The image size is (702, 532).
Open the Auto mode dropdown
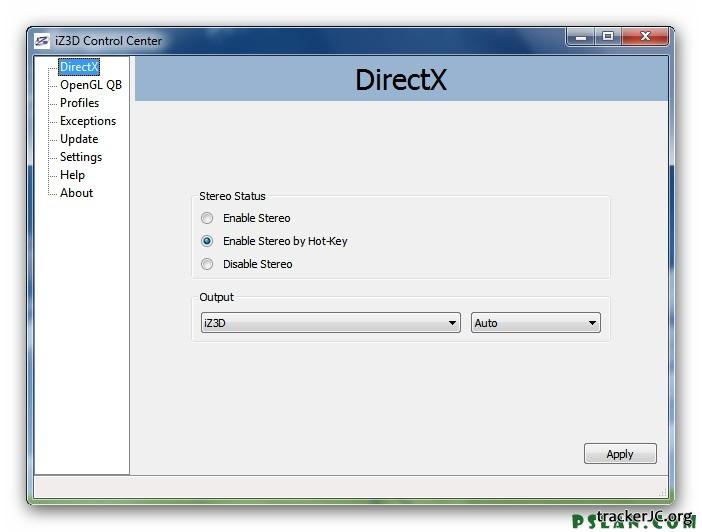pyautogui.click(x=535, y=323)
